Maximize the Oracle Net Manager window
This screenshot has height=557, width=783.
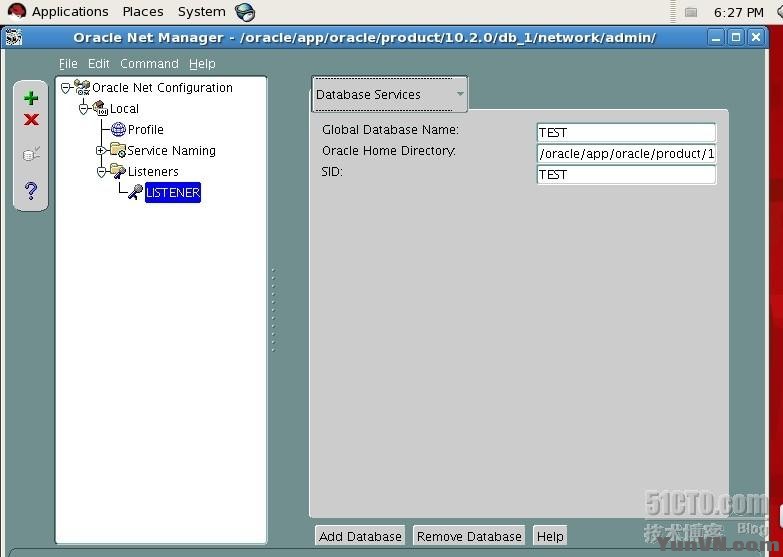tap(736, 37)
